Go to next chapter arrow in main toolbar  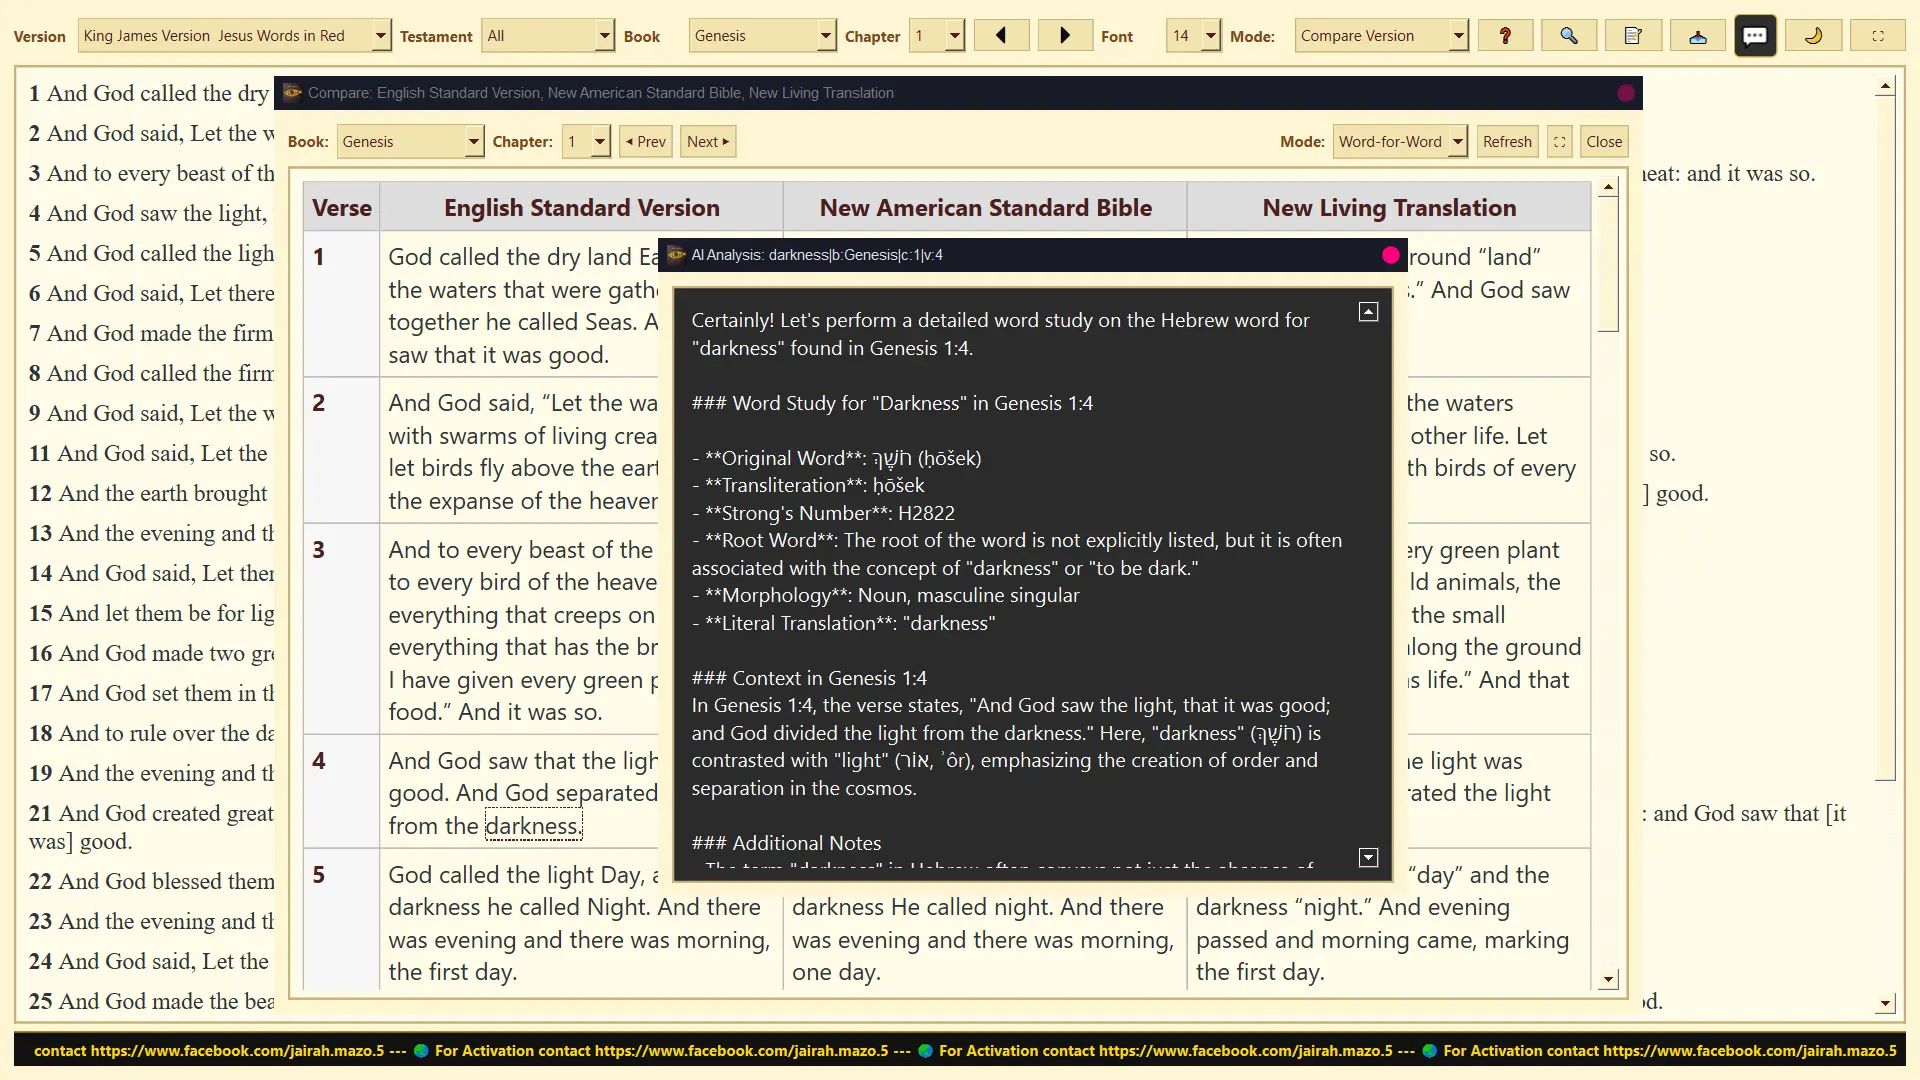tap(1065, 36)
